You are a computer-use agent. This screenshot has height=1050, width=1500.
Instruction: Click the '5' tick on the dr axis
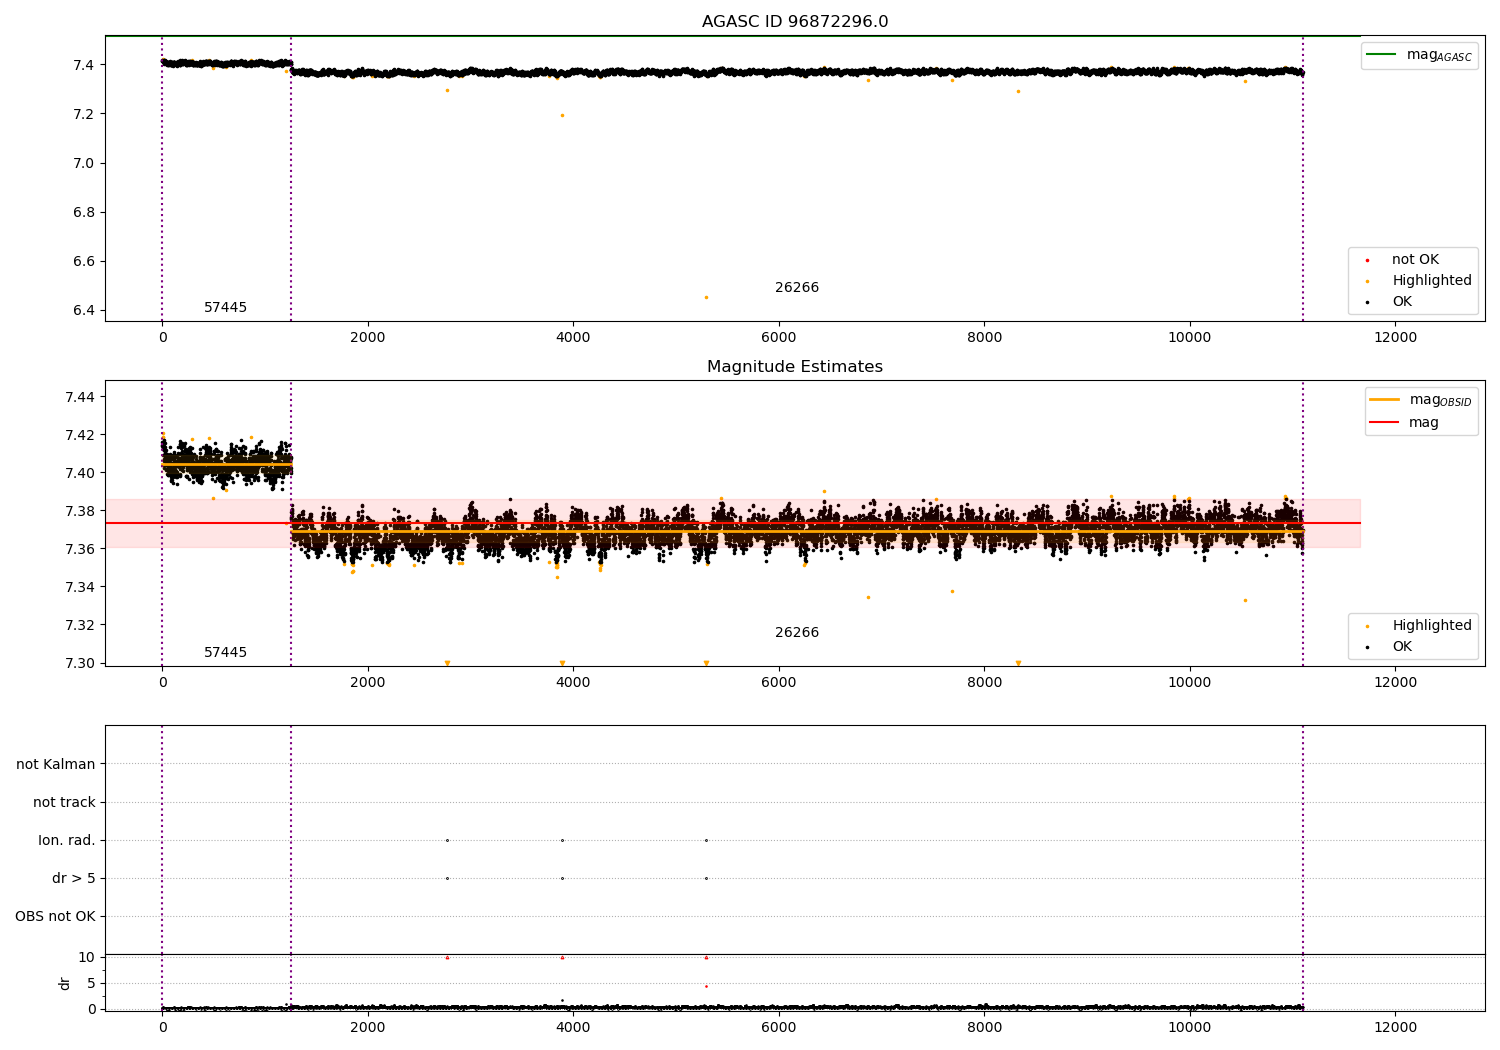(x=92, y=983)
